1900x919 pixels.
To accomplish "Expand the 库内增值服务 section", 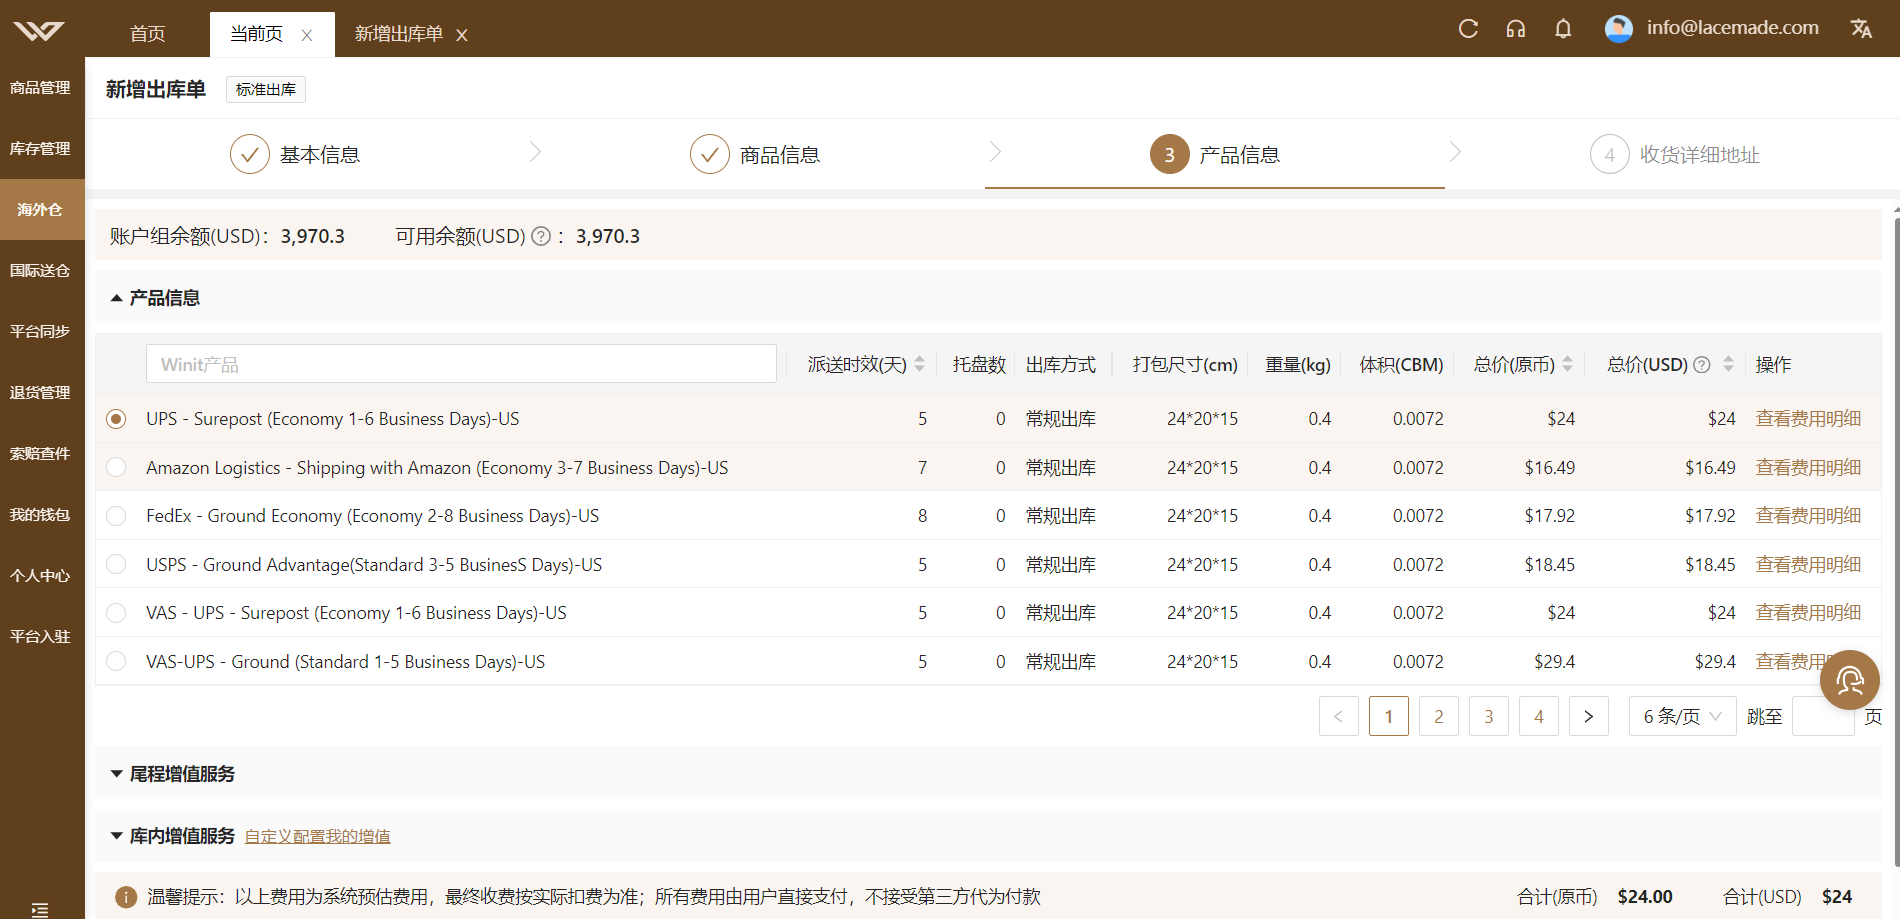I will click(x=116, y=836).
